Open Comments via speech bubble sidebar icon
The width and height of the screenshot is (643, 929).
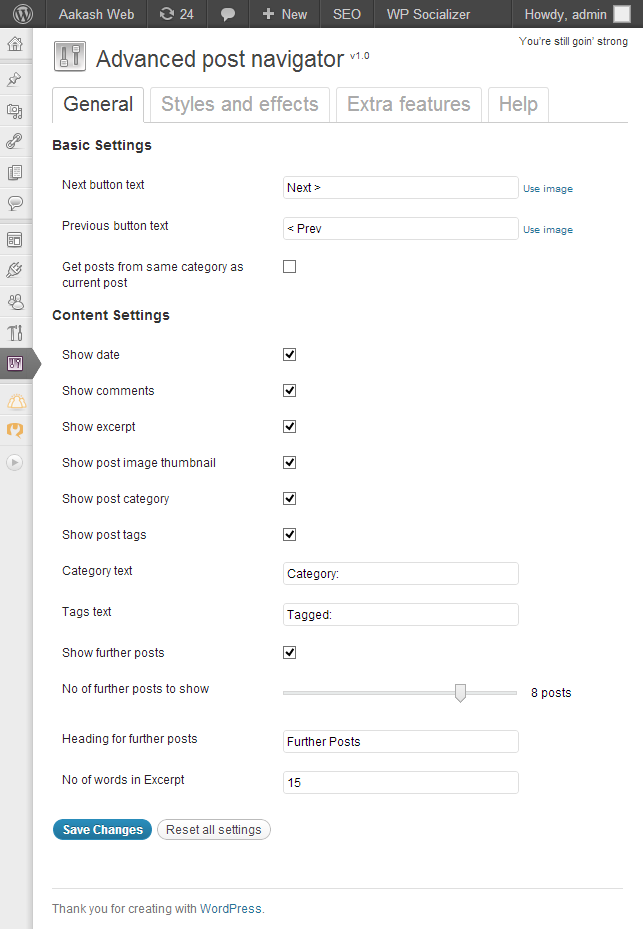pos(15,203)
